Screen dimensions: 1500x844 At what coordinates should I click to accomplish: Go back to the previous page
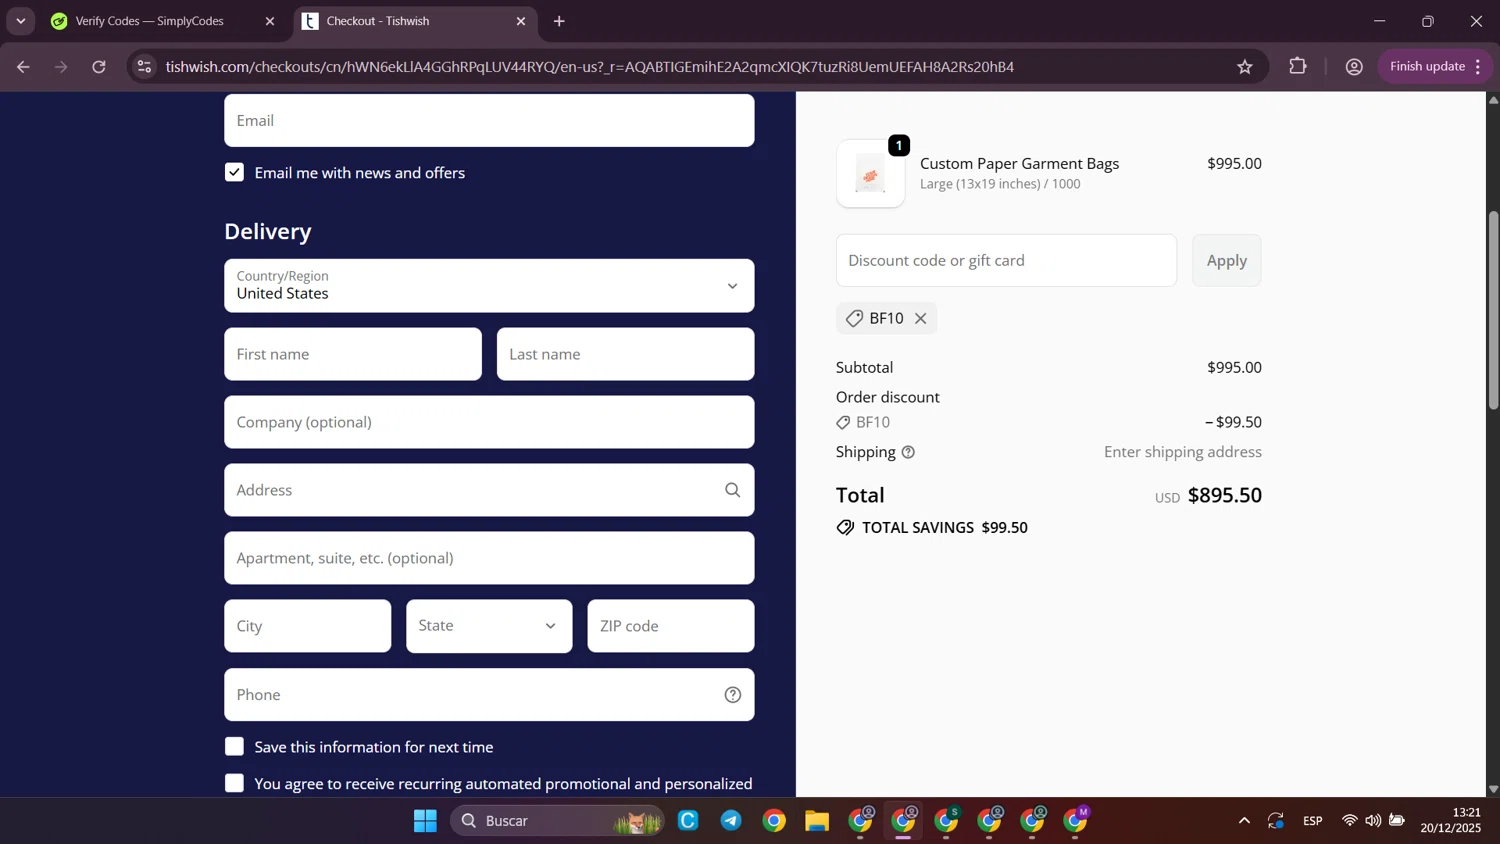tap(23, 67)
